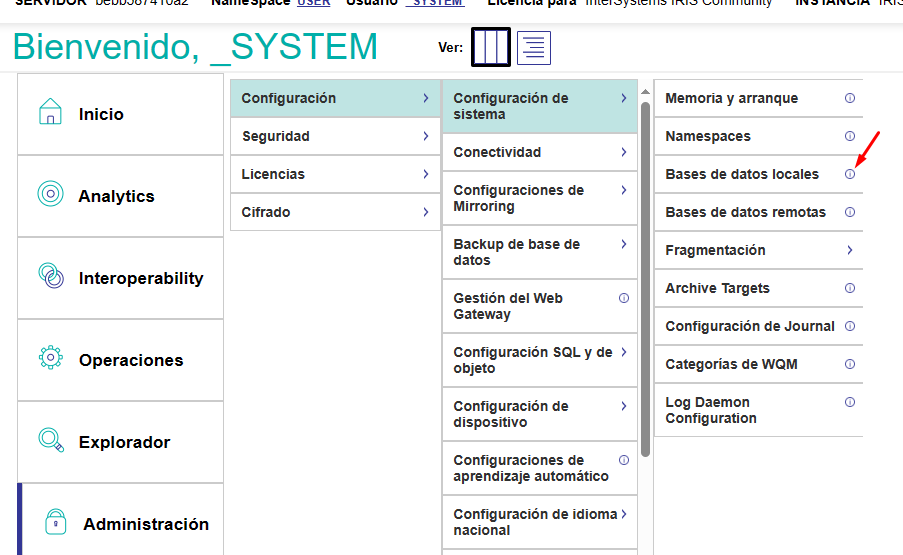Expand the Fragmentación chevron

(x=850, y=250)
